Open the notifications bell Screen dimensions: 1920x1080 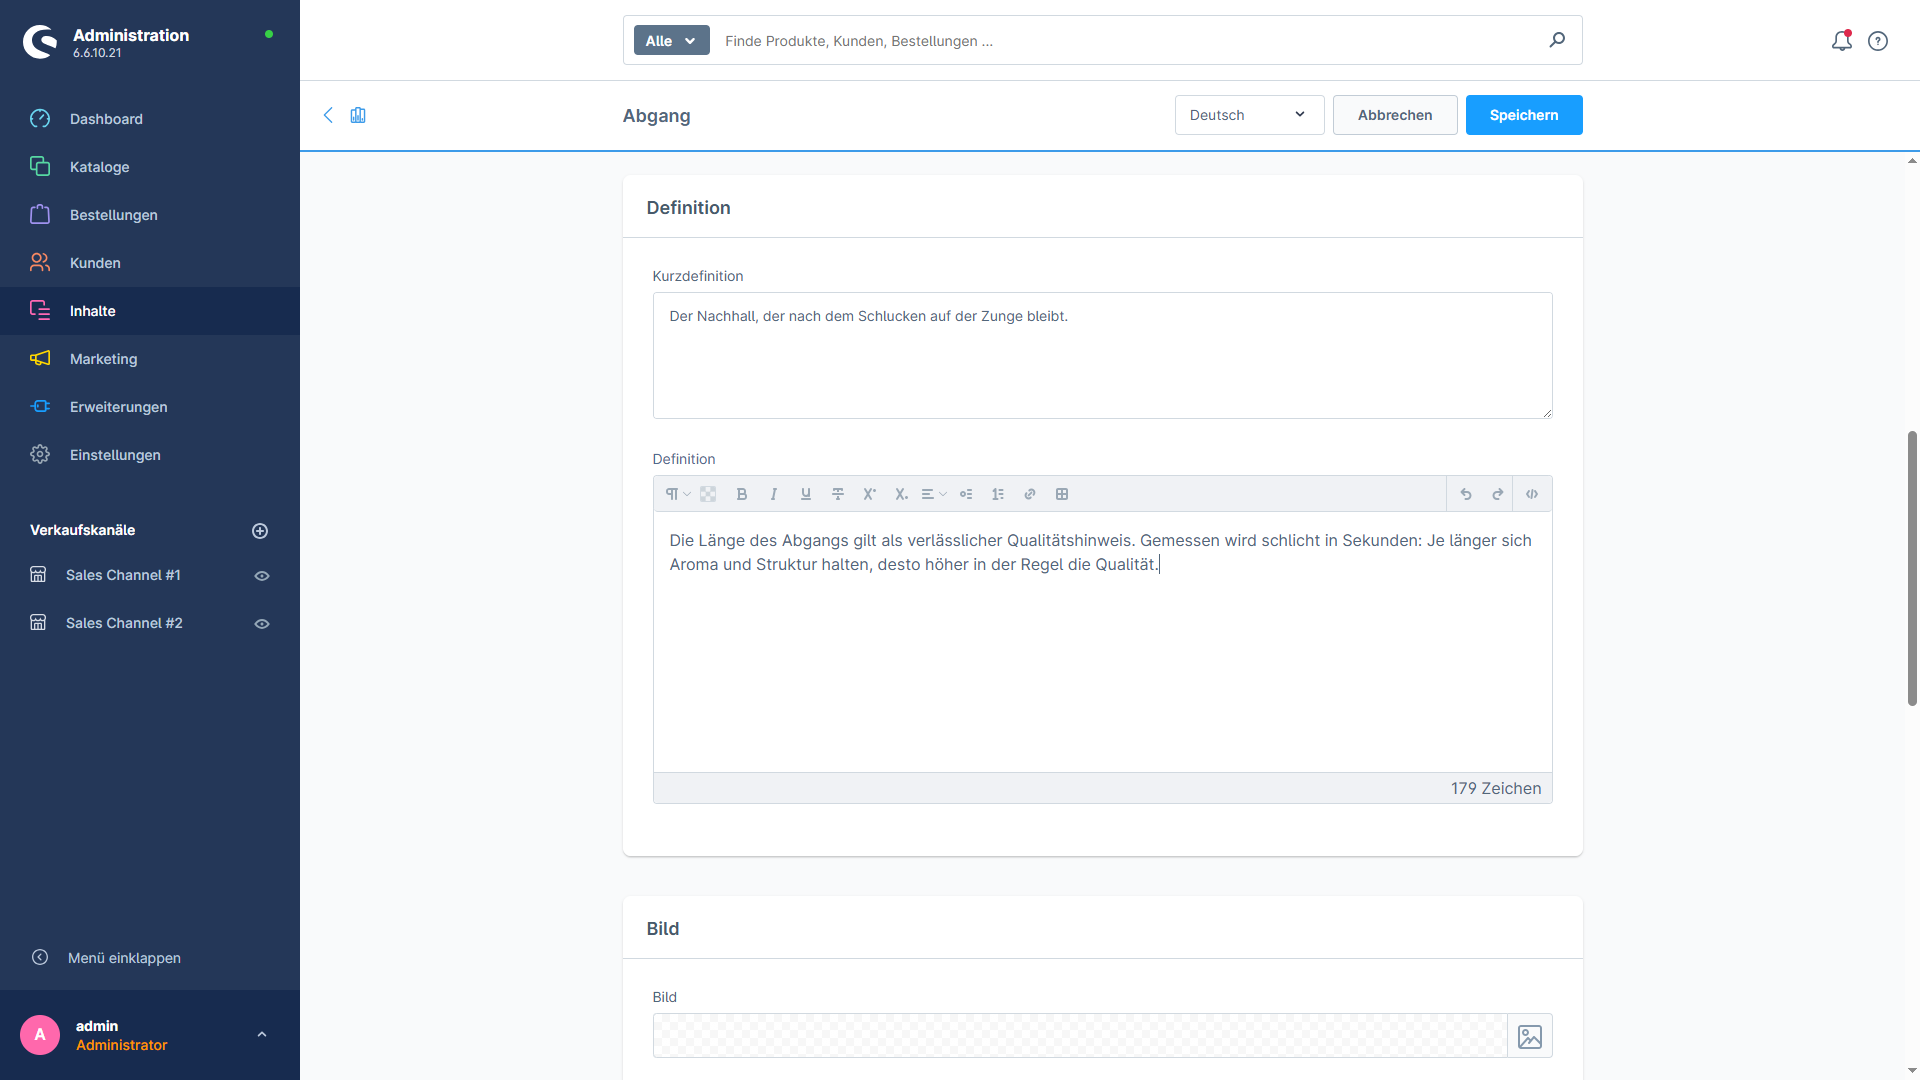[x=1842, y=41]
